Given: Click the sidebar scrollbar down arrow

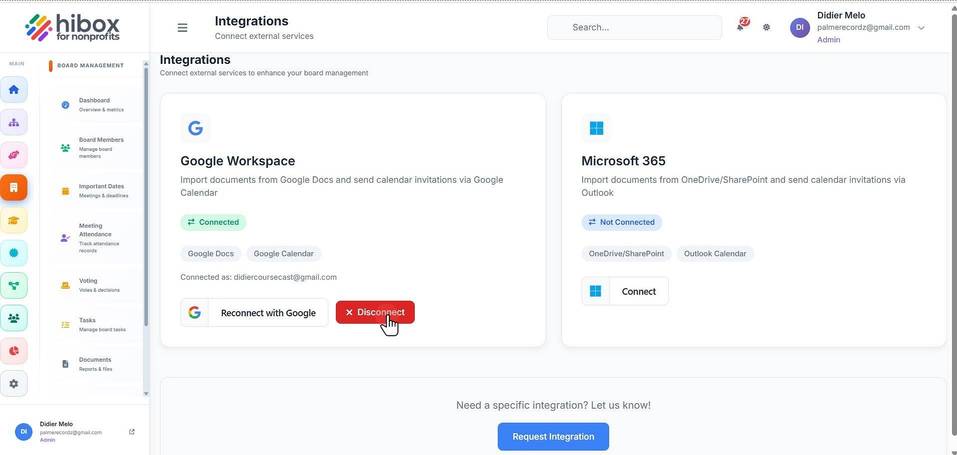Looking at the screenshot, I should (146, 394).
